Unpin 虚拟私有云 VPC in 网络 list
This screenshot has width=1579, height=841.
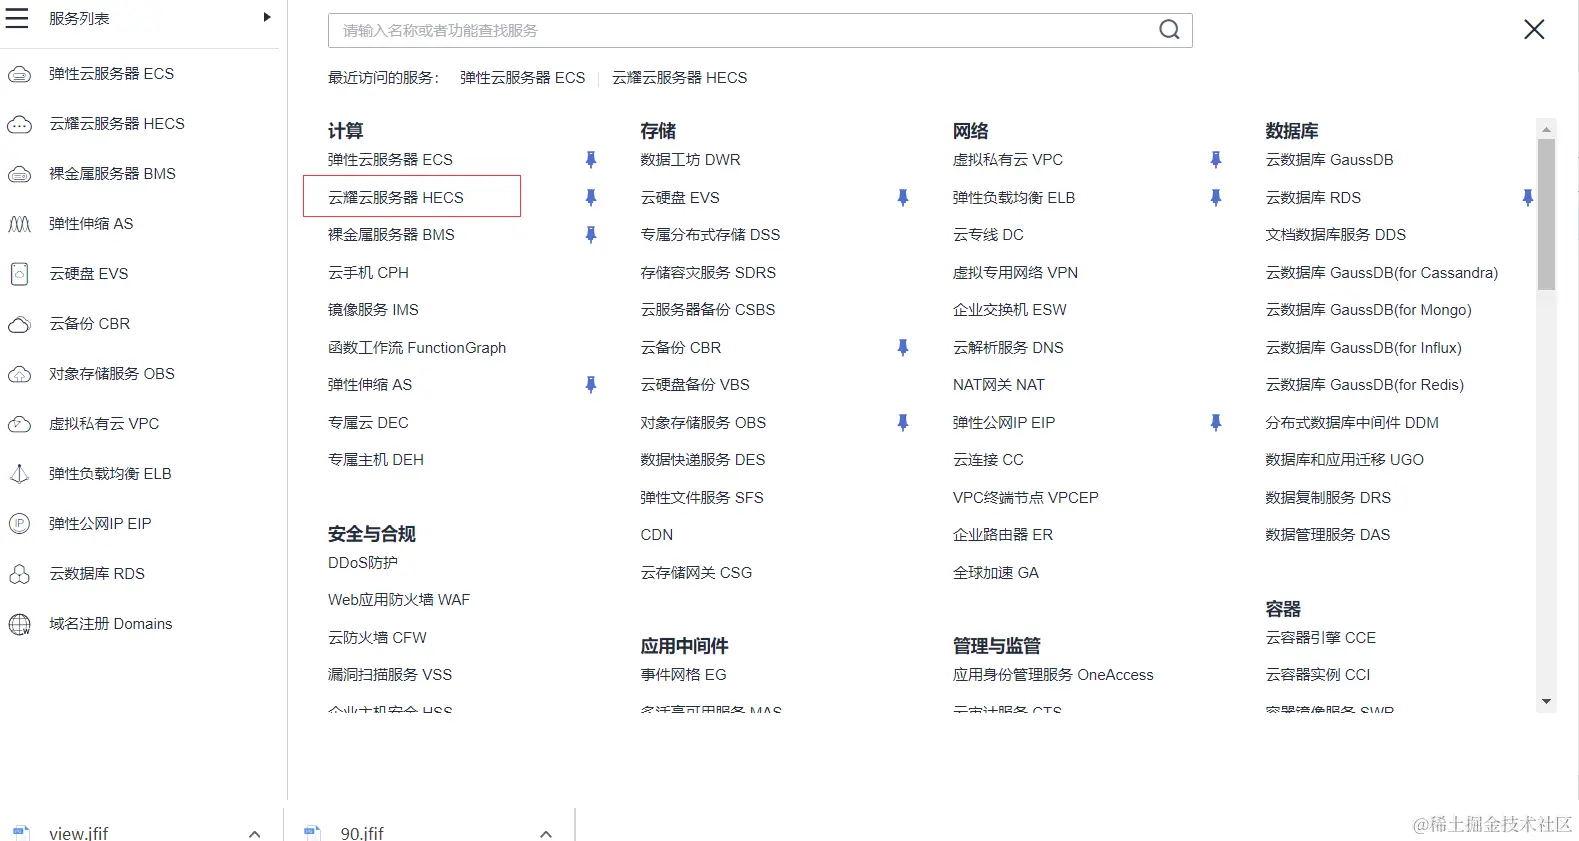click(1216, 160)
